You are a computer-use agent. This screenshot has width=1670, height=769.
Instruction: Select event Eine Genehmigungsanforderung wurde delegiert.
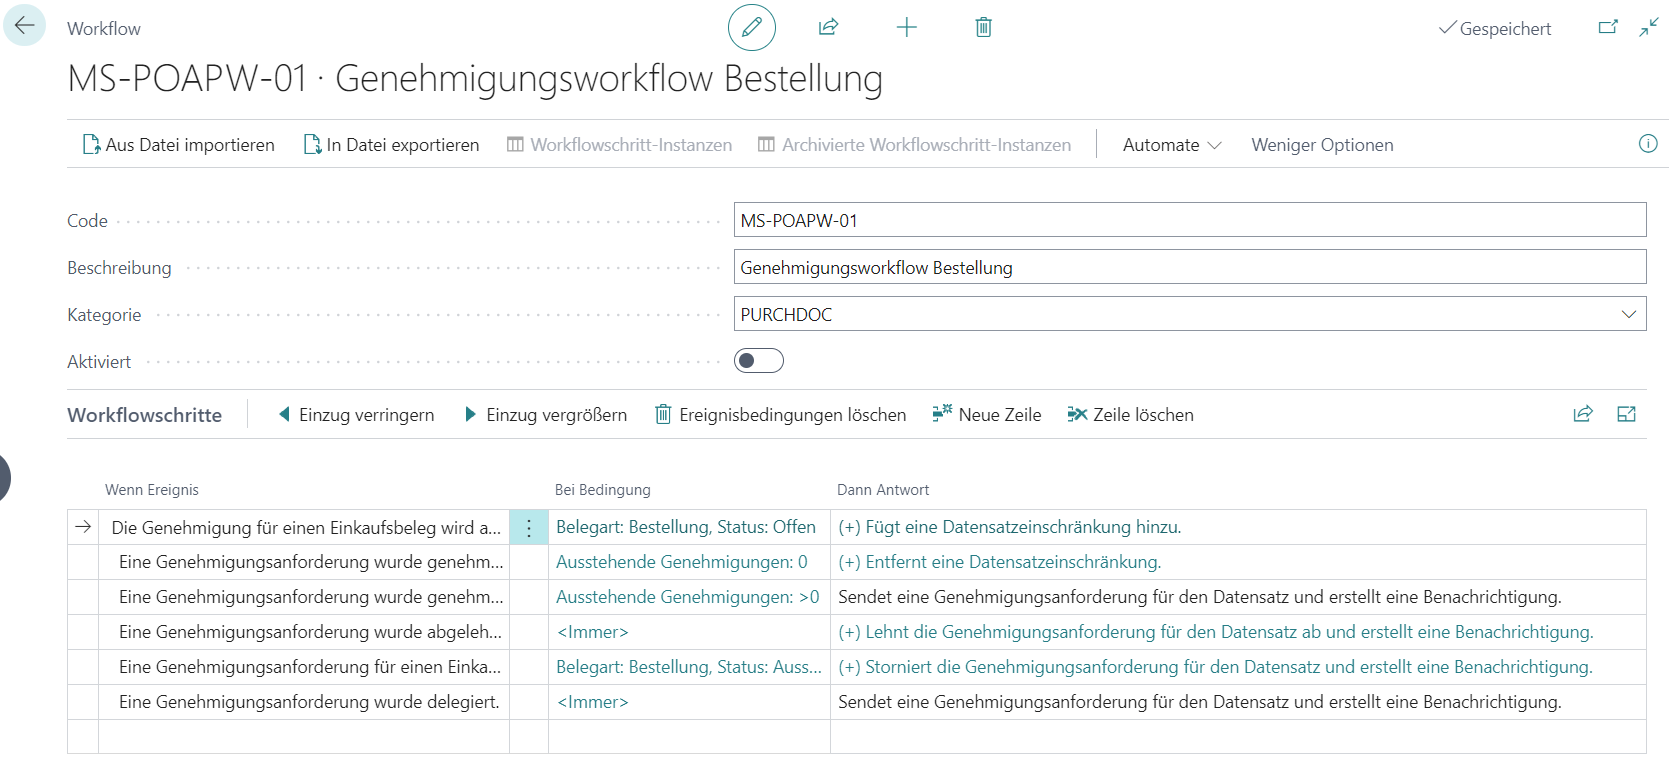[309, 702]
